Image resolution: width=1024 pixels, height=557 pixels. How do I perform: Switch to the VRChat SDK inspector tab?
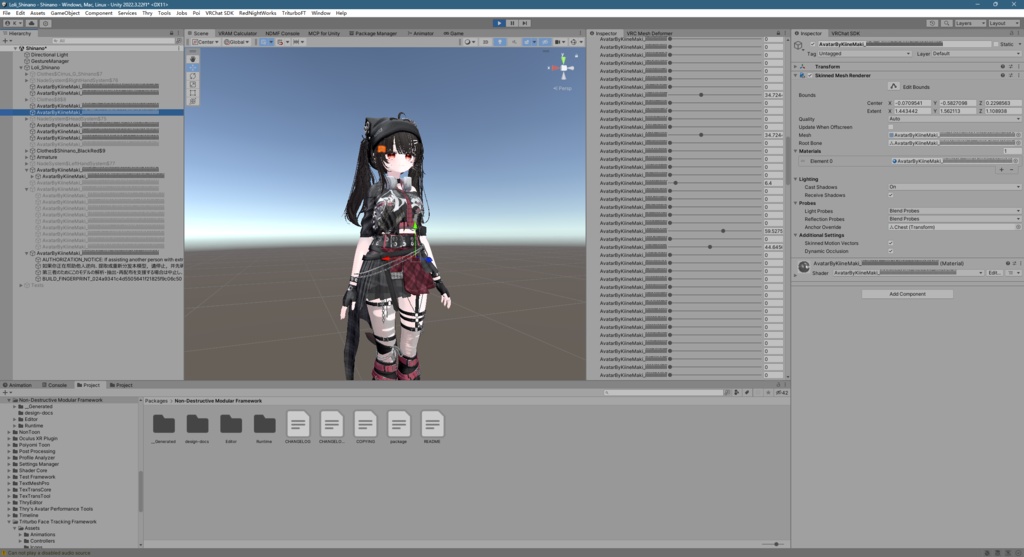coord(845,33)
